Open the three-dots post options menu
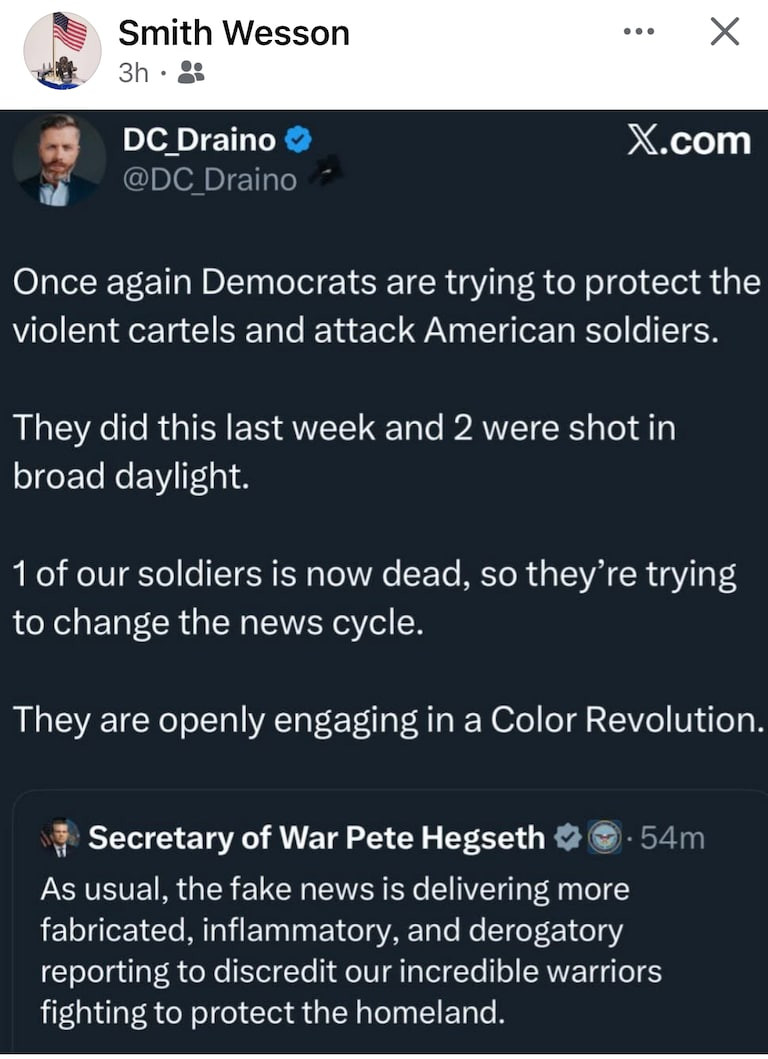 pos(638,32)
